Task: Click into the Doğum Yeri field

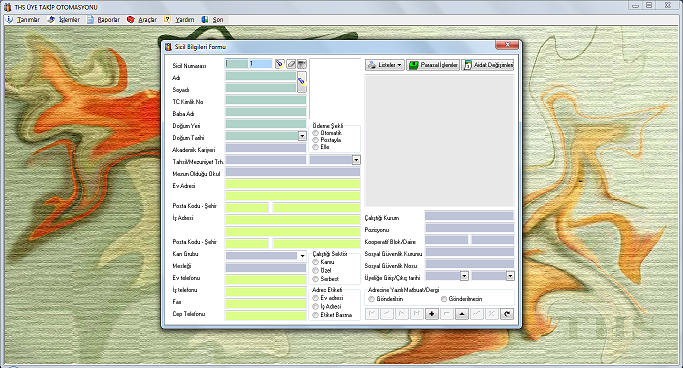Action: [266, 124]
